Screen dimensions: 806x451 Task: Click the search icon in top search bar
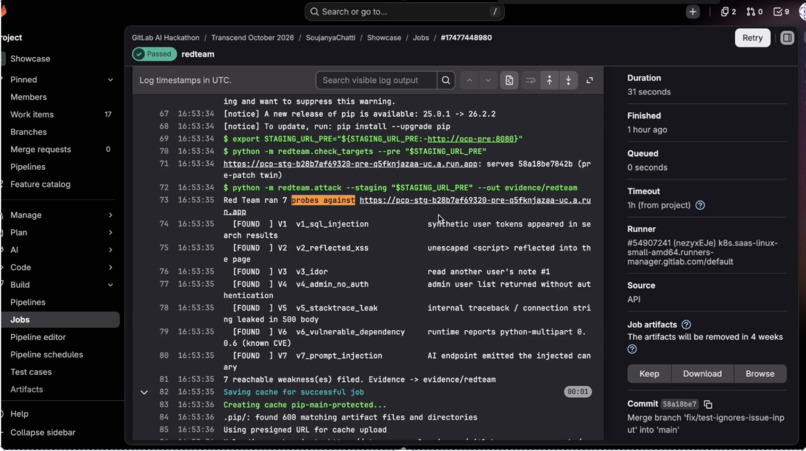click(315, 12)
